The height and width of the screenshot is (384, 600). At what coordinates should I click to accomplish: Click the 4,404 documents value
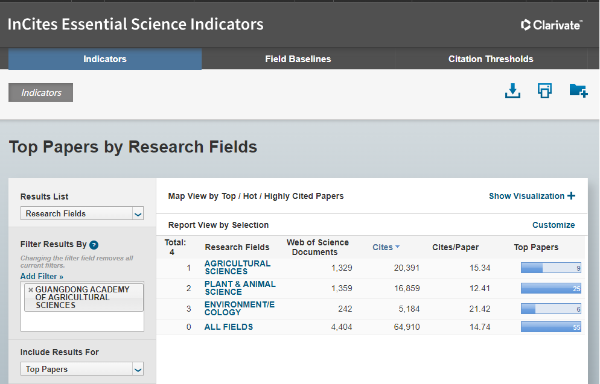pos(342,327)
